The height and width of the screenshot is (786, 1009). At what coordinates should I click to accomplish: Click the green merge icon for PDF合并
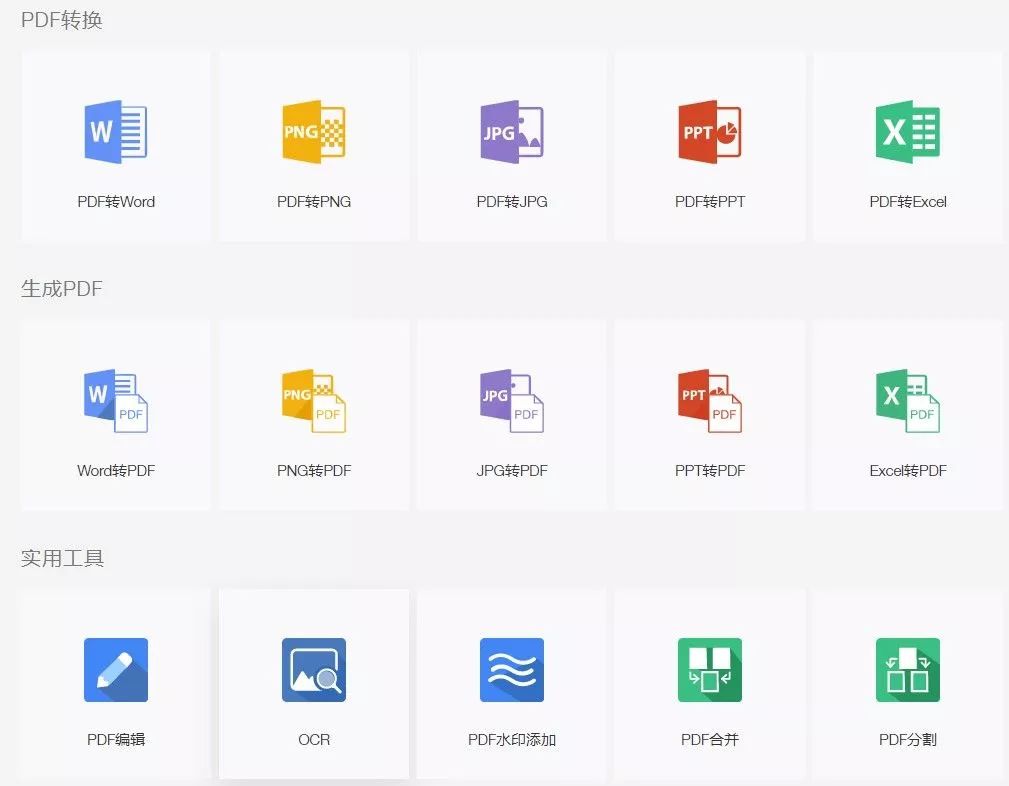(710, 669)
